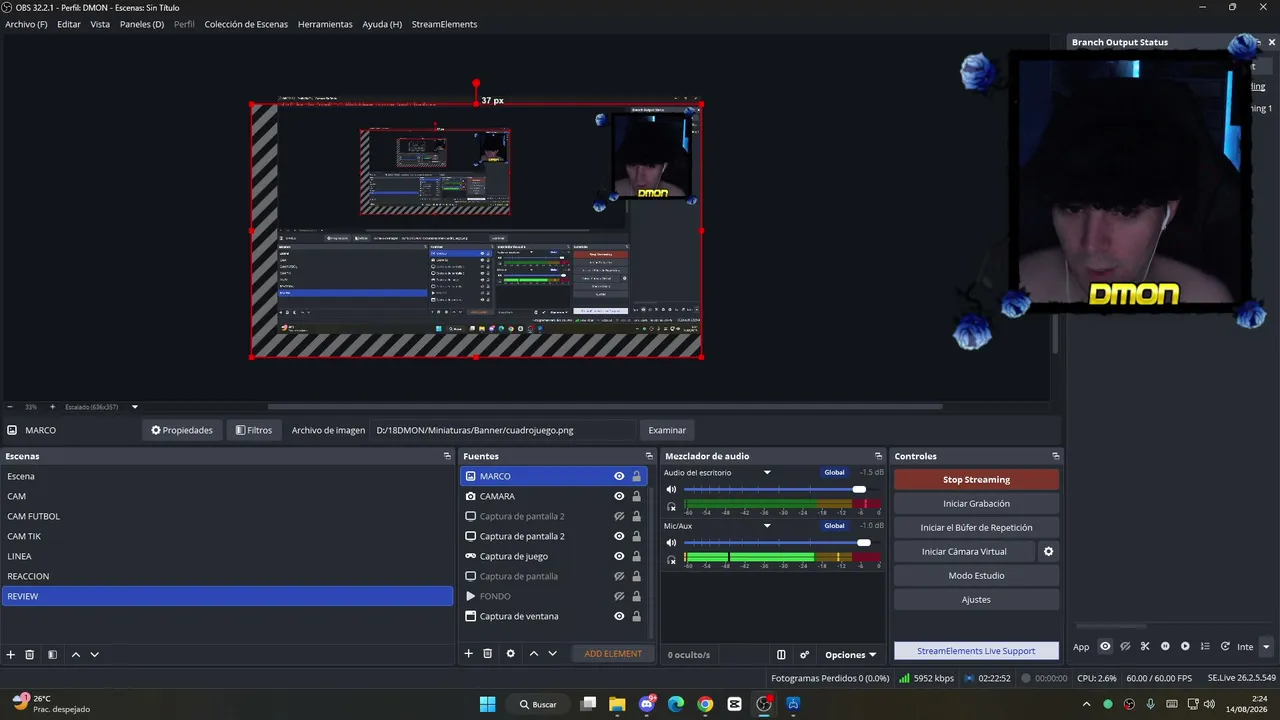The height and width of the screenshot is (720, 1280).
Task: Toggle the lock on the FONDO source
Action: pos(636,596)
